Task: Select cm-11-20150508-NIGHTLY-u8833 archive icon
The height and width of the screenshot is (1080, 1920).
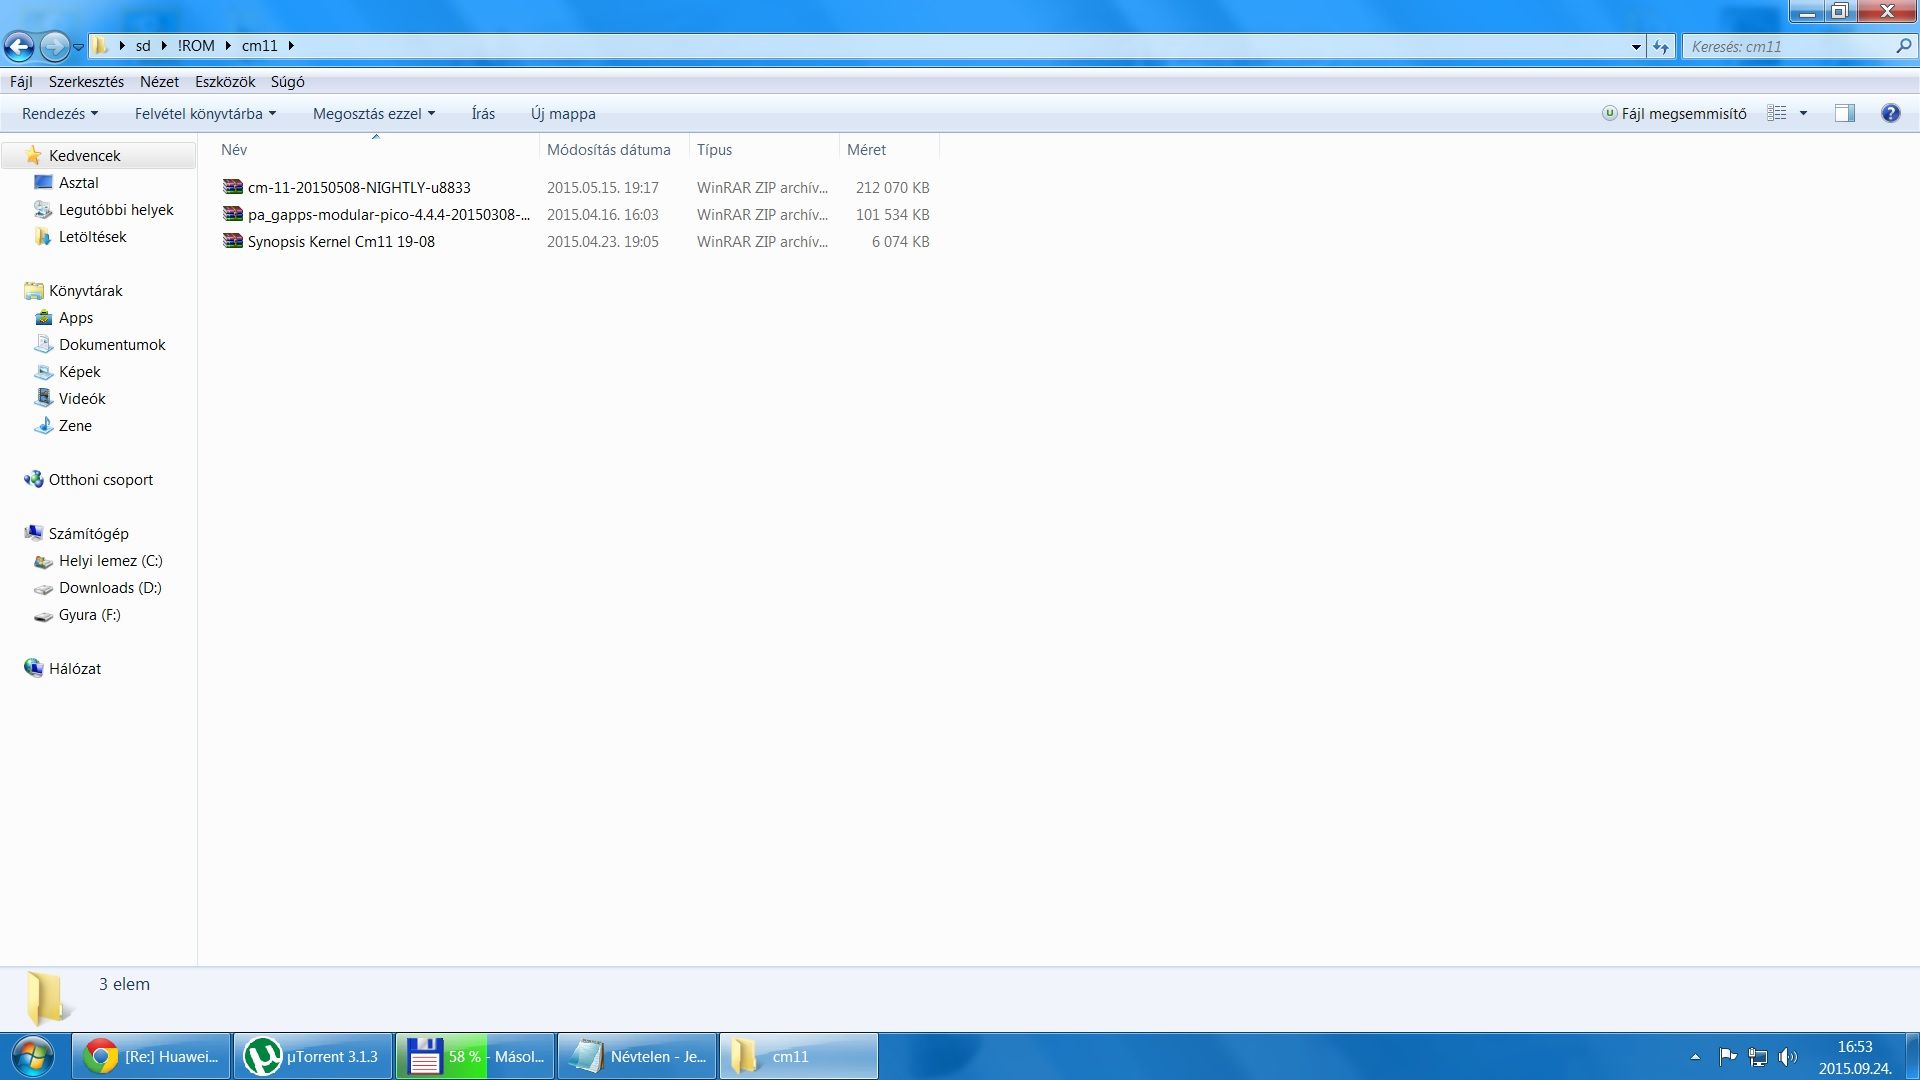Action: click(x=233, y=187)
